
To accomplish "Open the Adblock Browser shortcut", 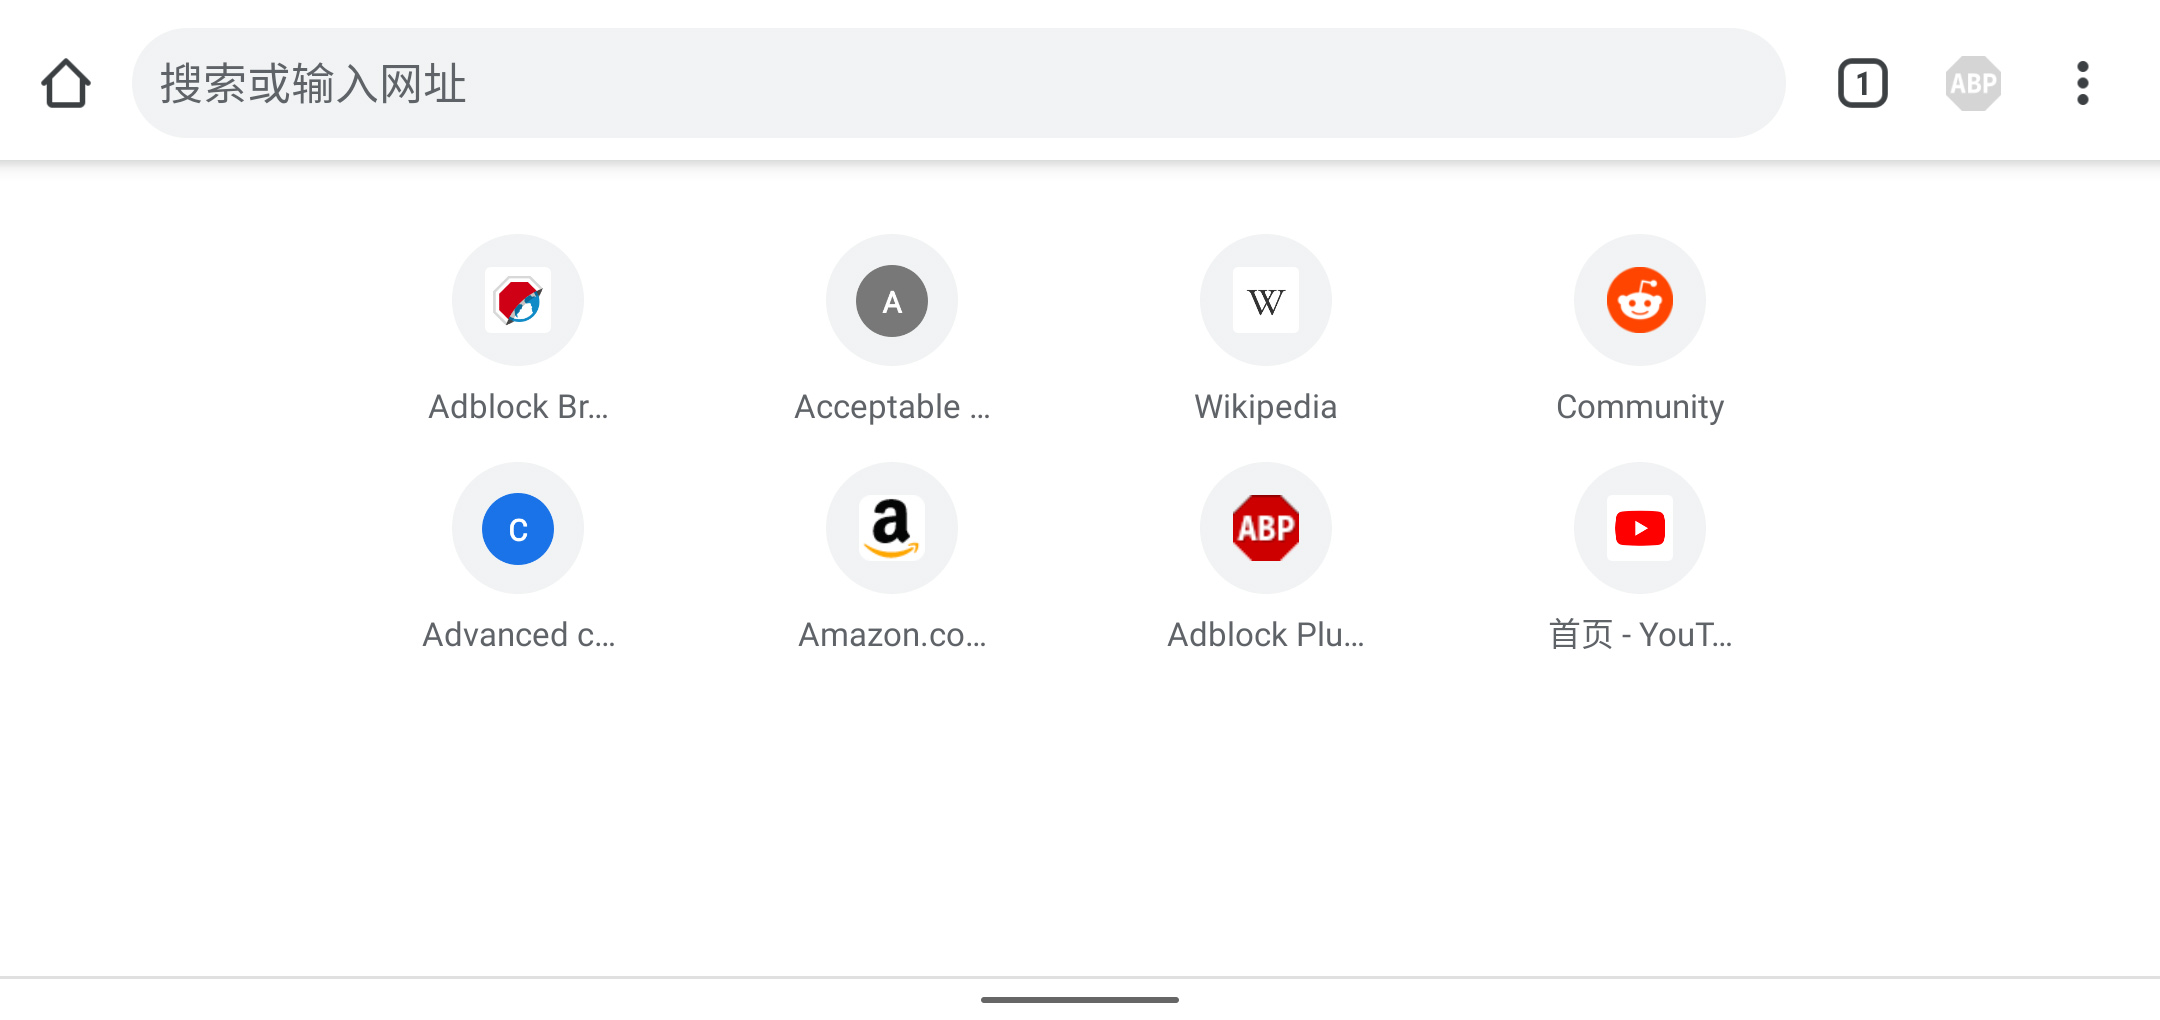I will [x=517, y=300].
